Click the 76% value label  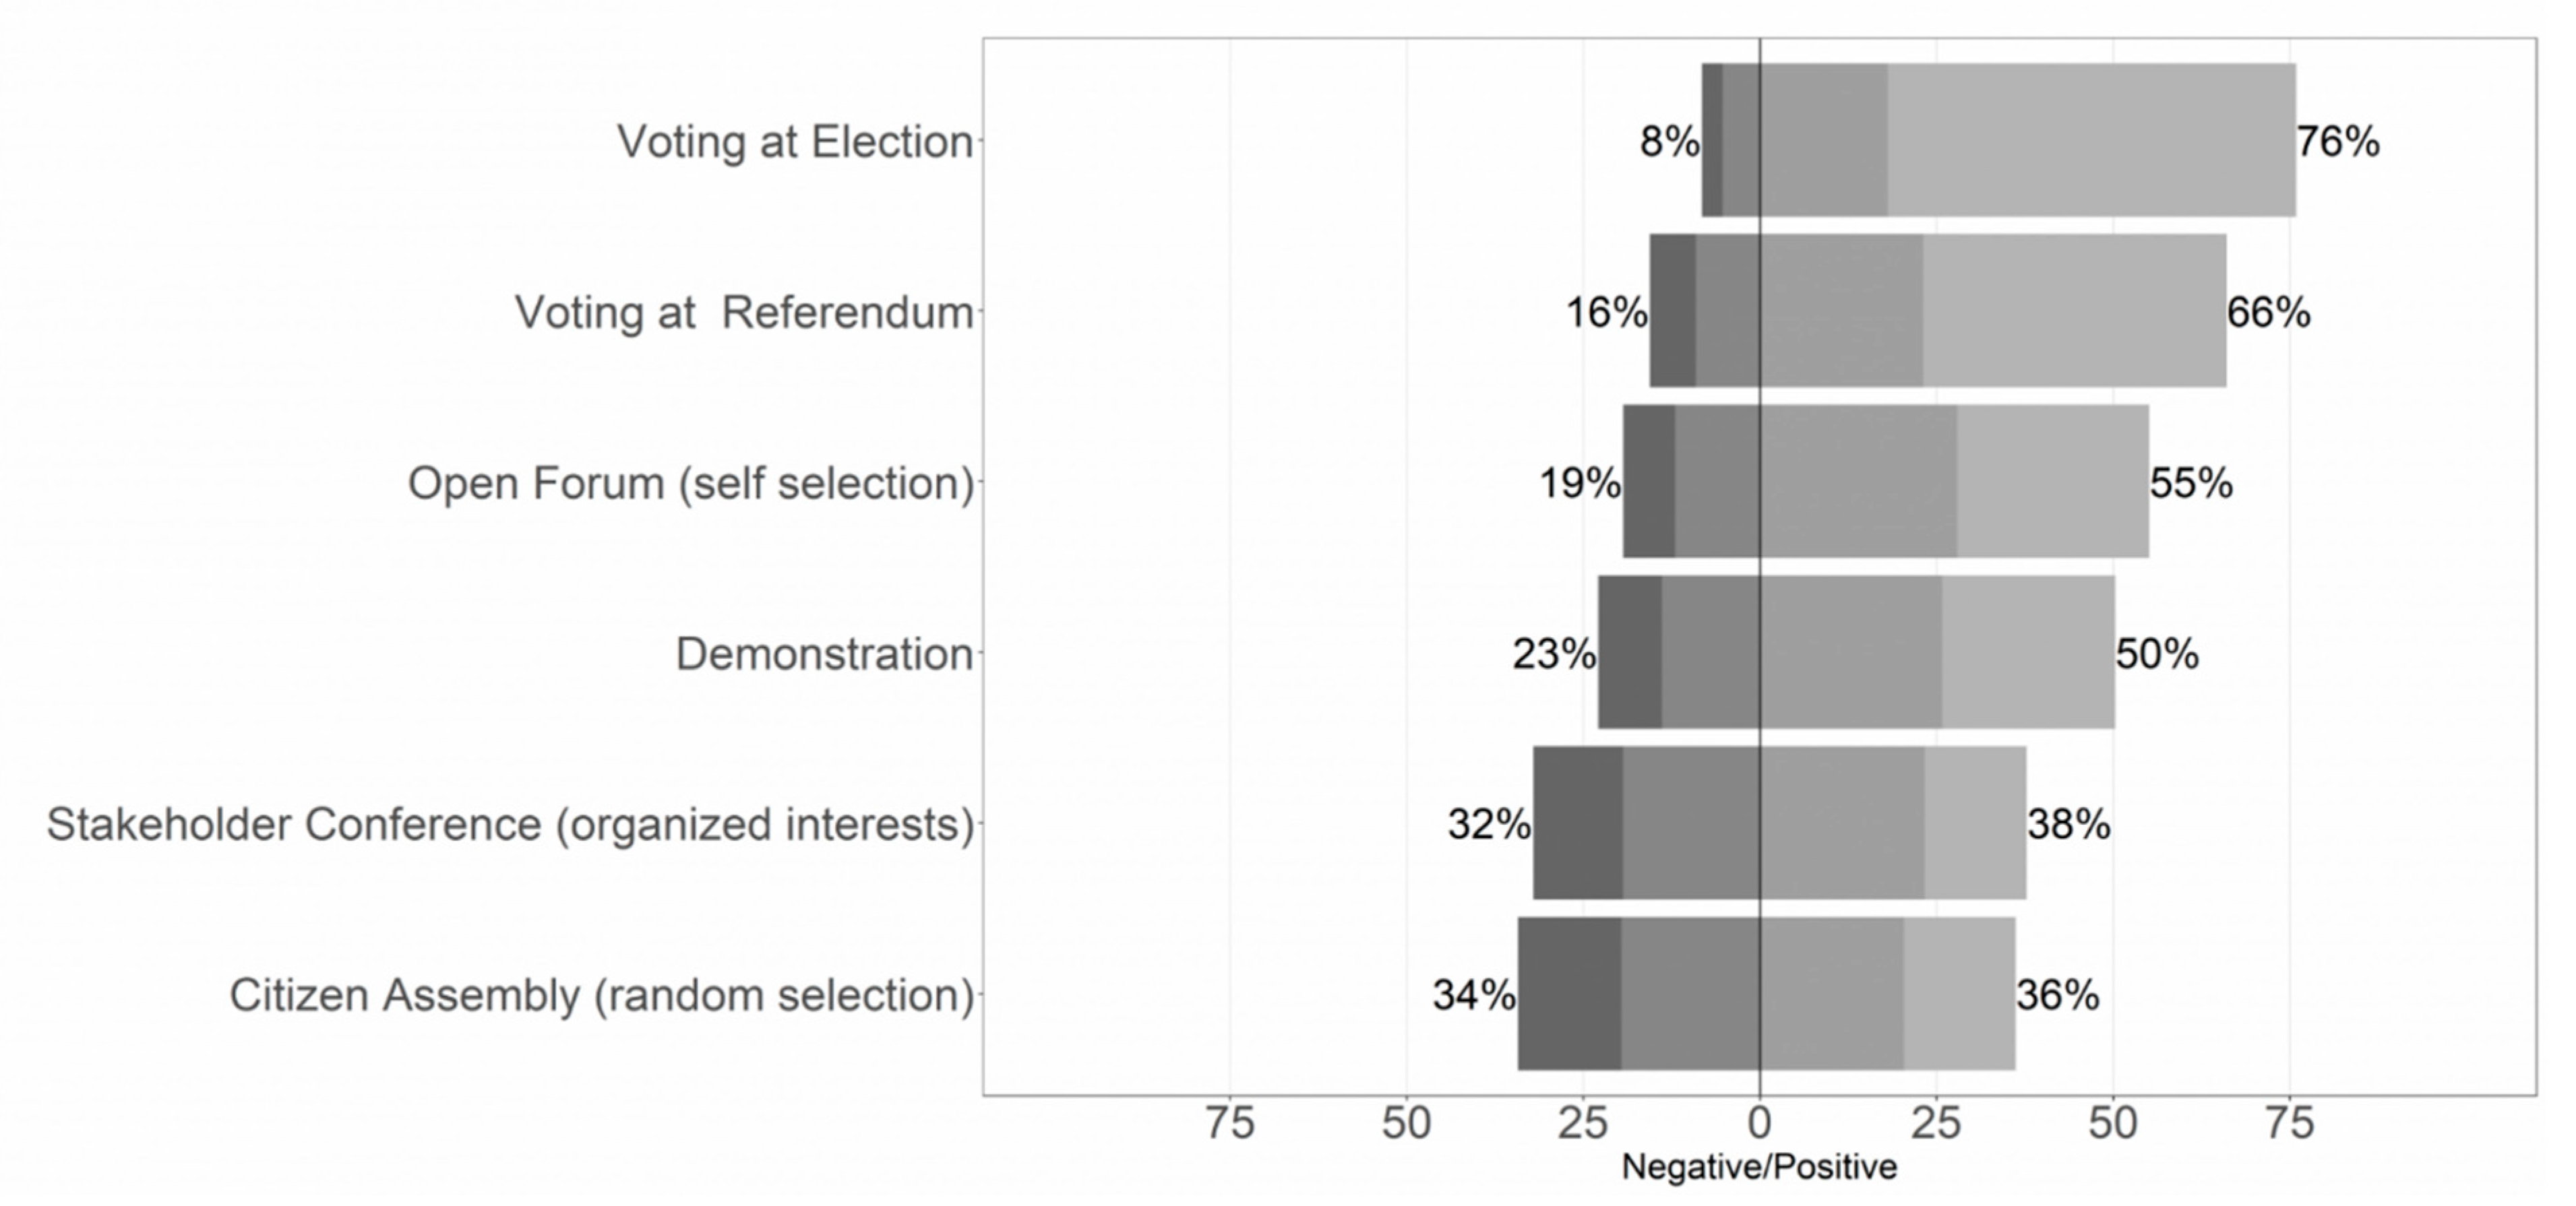click(x=2338, y=142)
